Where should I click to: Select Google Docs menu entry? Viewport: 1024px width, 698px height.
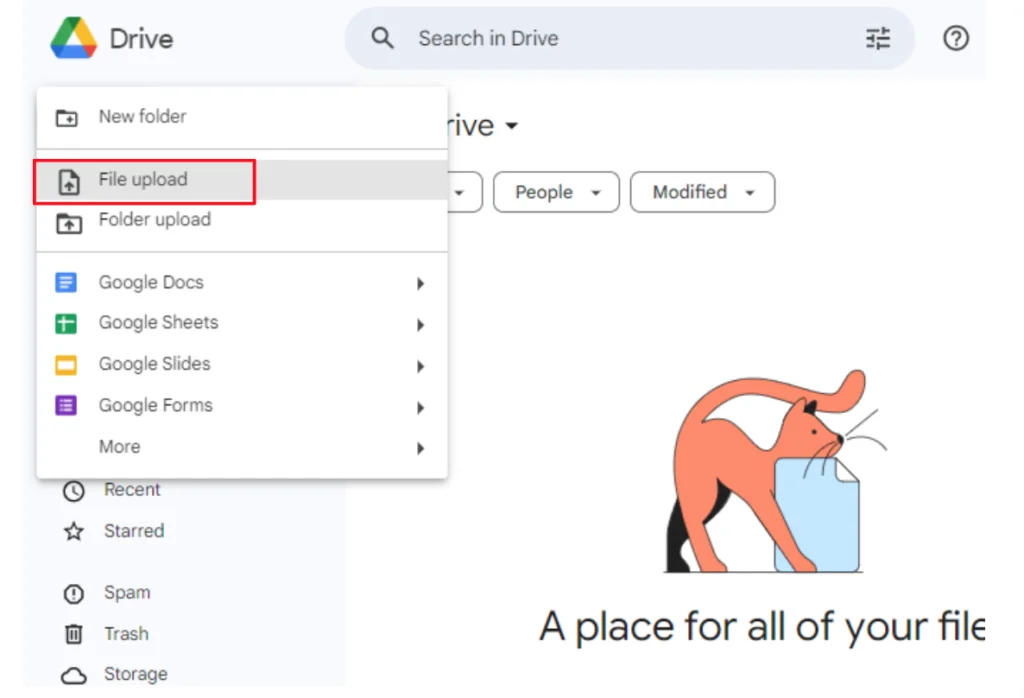[242, 282]
